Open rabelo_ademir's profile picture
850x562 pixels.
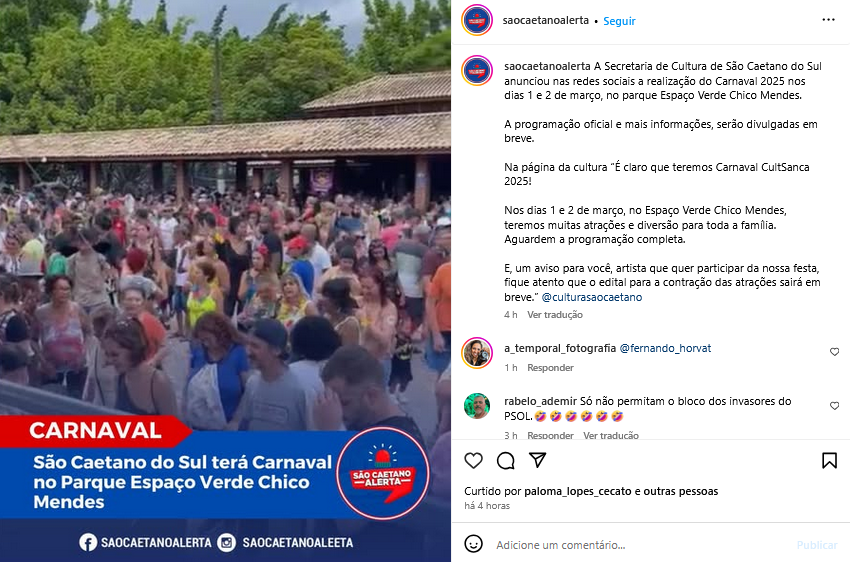(x=476, y=406)
